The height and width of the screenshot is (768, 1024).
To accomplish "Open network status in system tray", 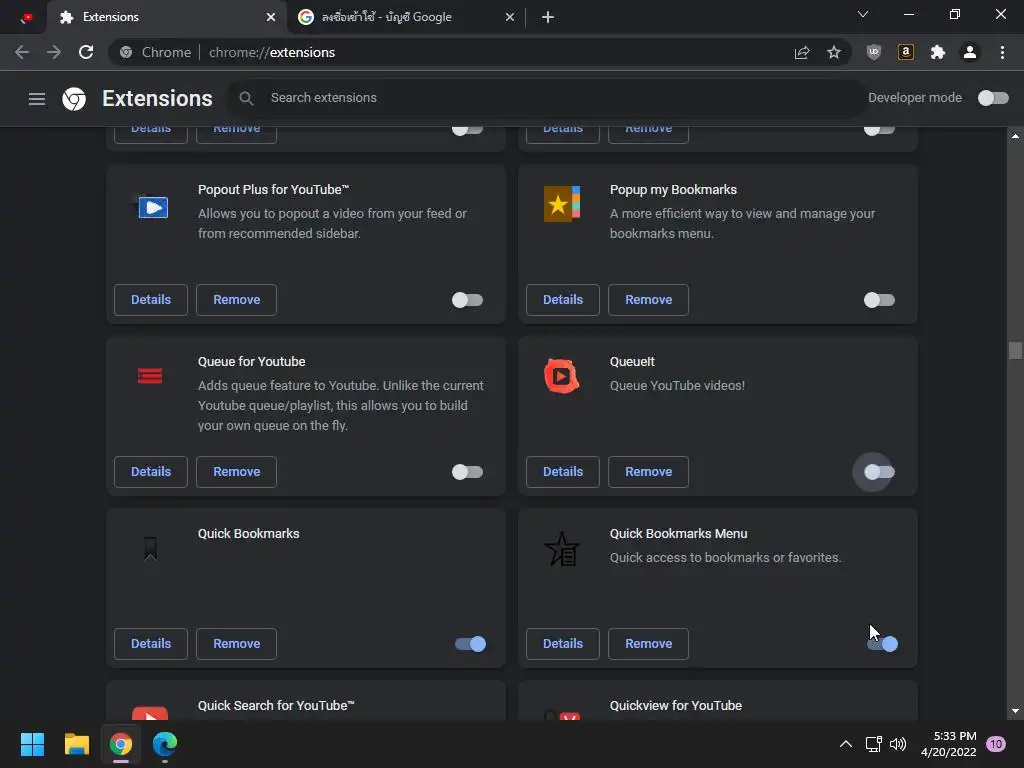I will click(873, 744).
